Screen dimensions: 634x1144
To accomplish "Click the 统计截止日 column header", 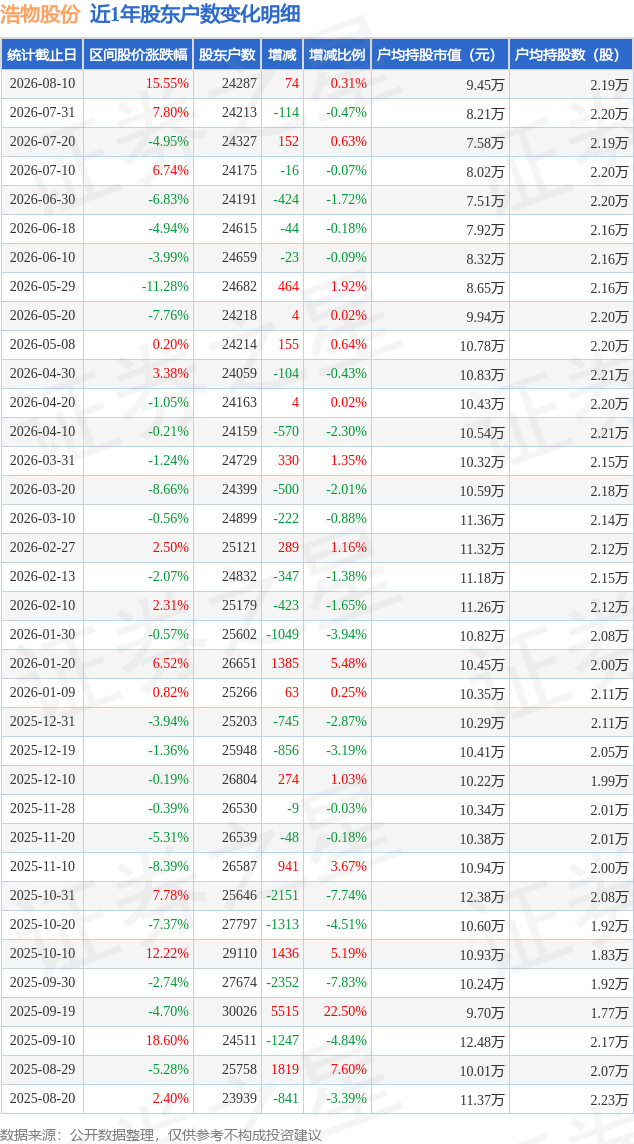I will [42, 54].
